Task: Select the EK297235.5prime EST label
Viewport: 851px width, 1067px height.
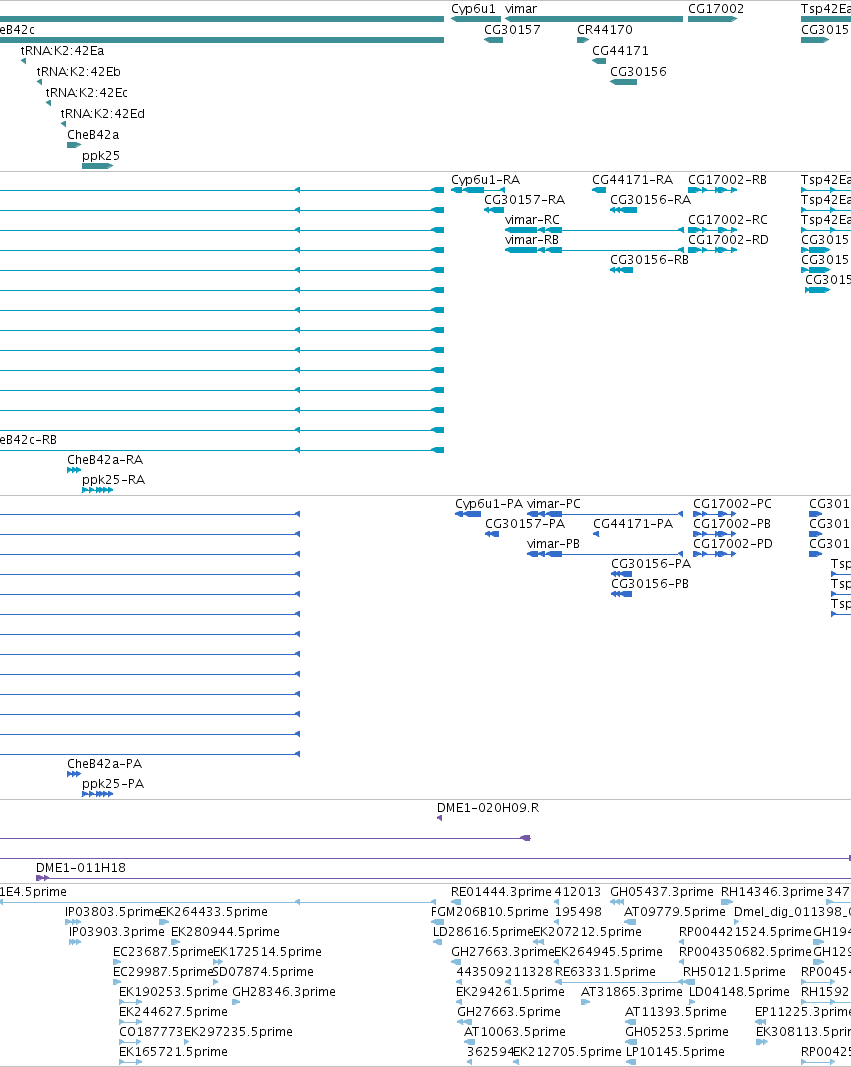Action: tap(238, 1032)
